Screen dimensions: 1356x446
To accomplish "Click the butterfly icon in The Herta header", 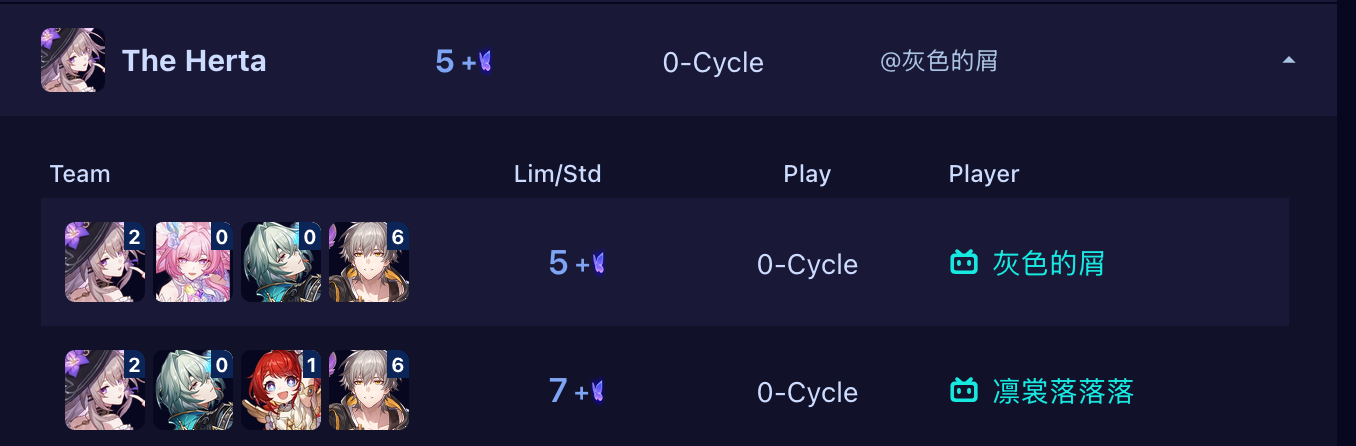I will pyautogui.click(x=485, y=62).
